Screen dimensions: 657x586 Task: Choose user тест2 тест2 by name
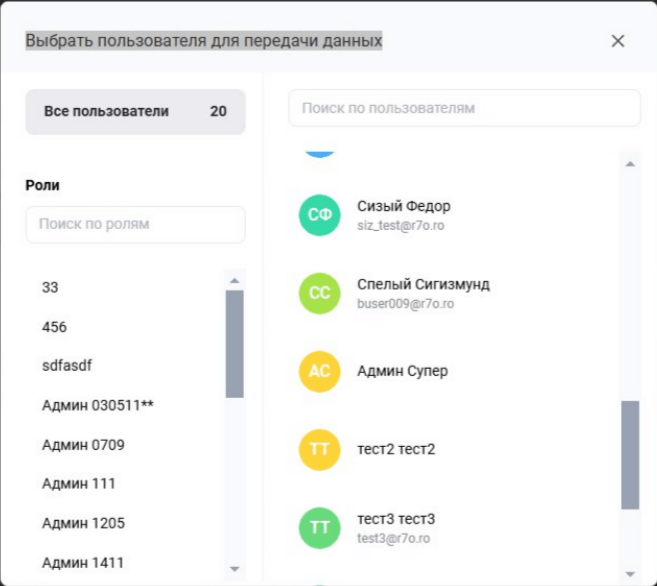(x=396, y=449)
